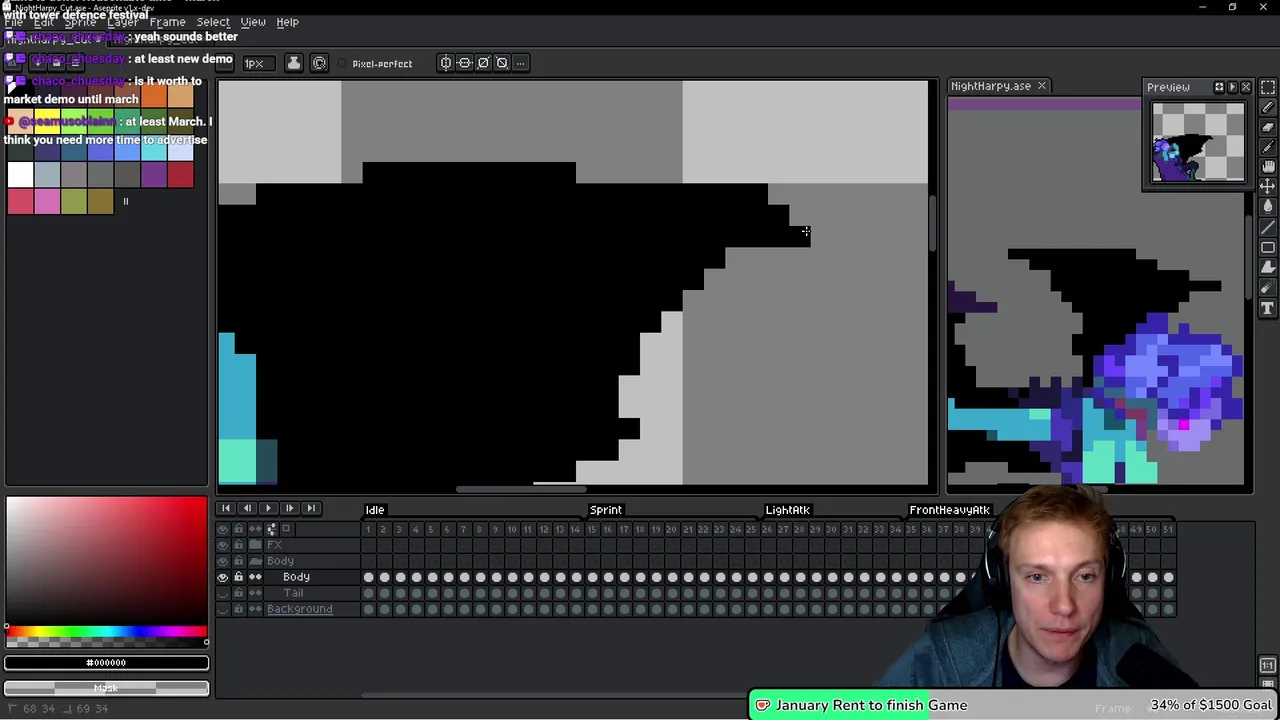Toggle lock on the Tail layer
1280x720 pixels.
tap(238, 593)
